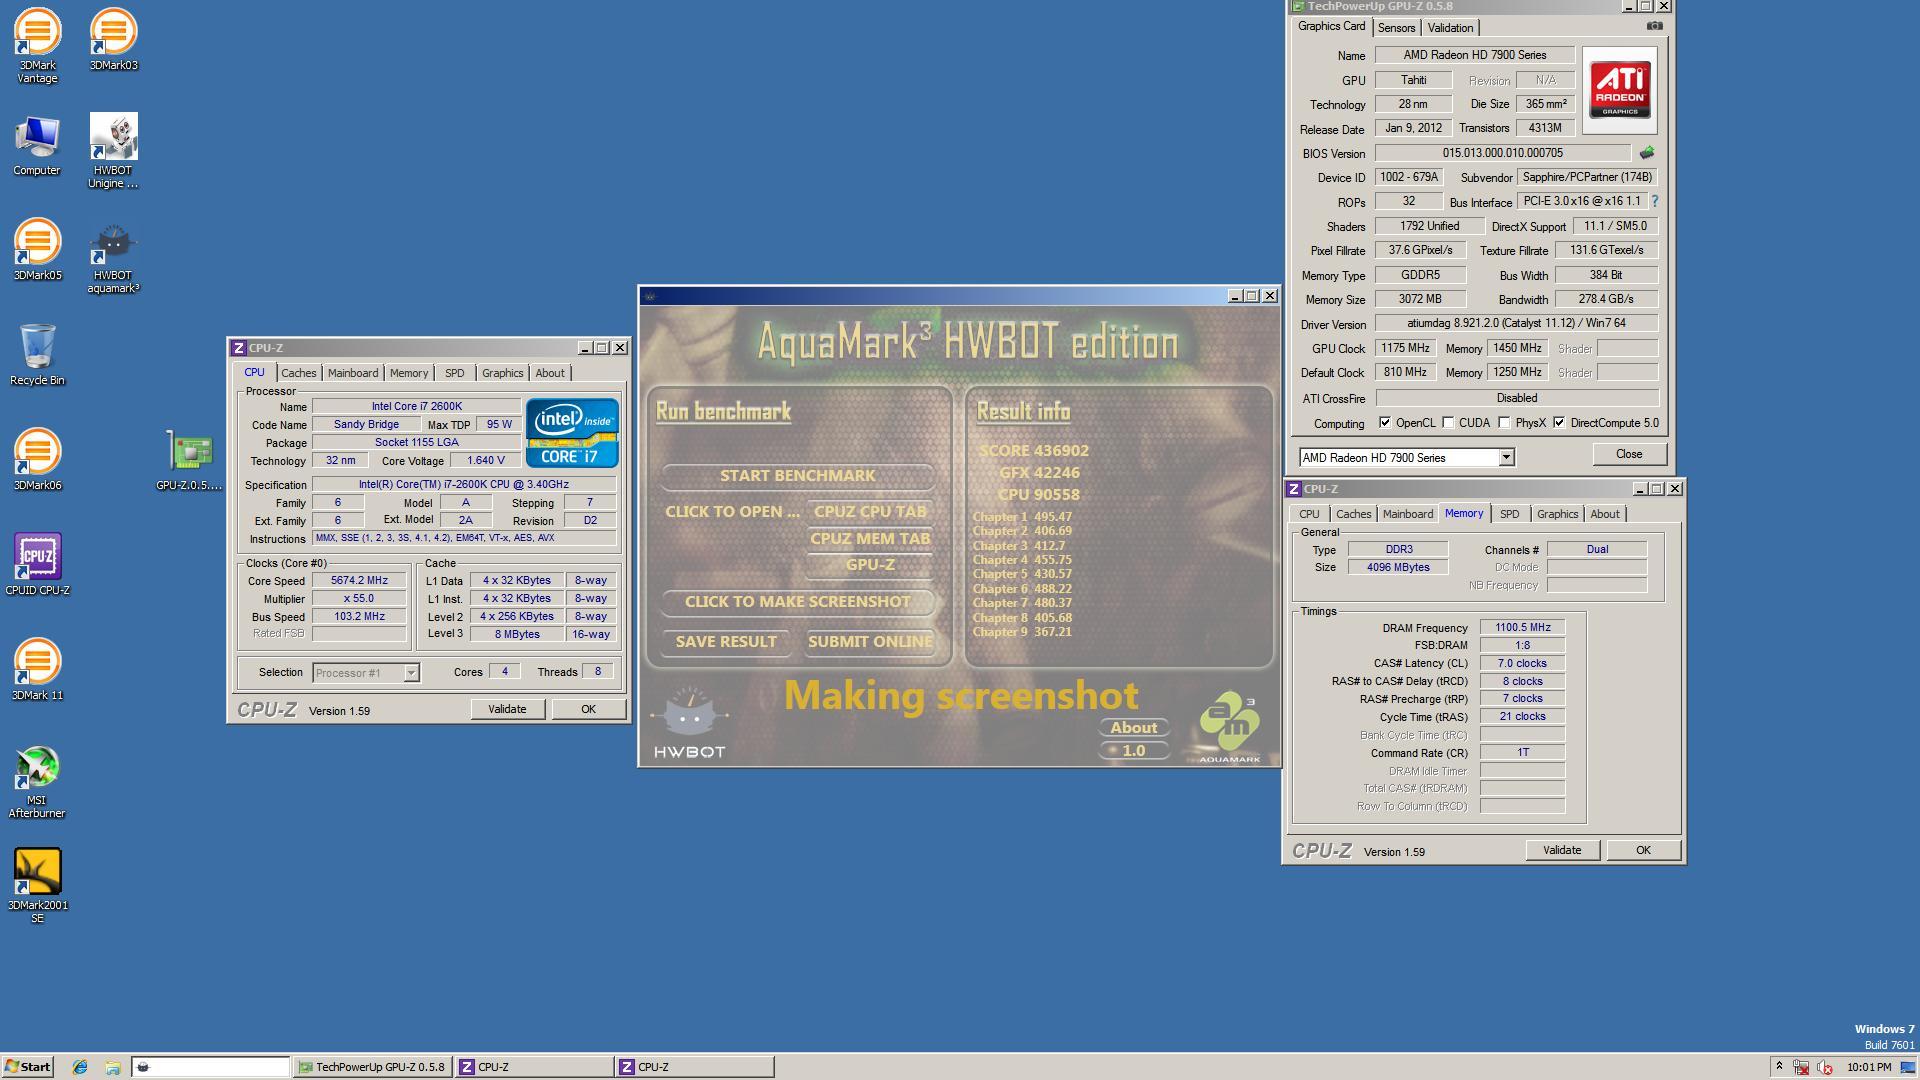Open the 3DMark03 desktop shortcut
The width and height of the screenshot is (1920, 1080).
113,39
